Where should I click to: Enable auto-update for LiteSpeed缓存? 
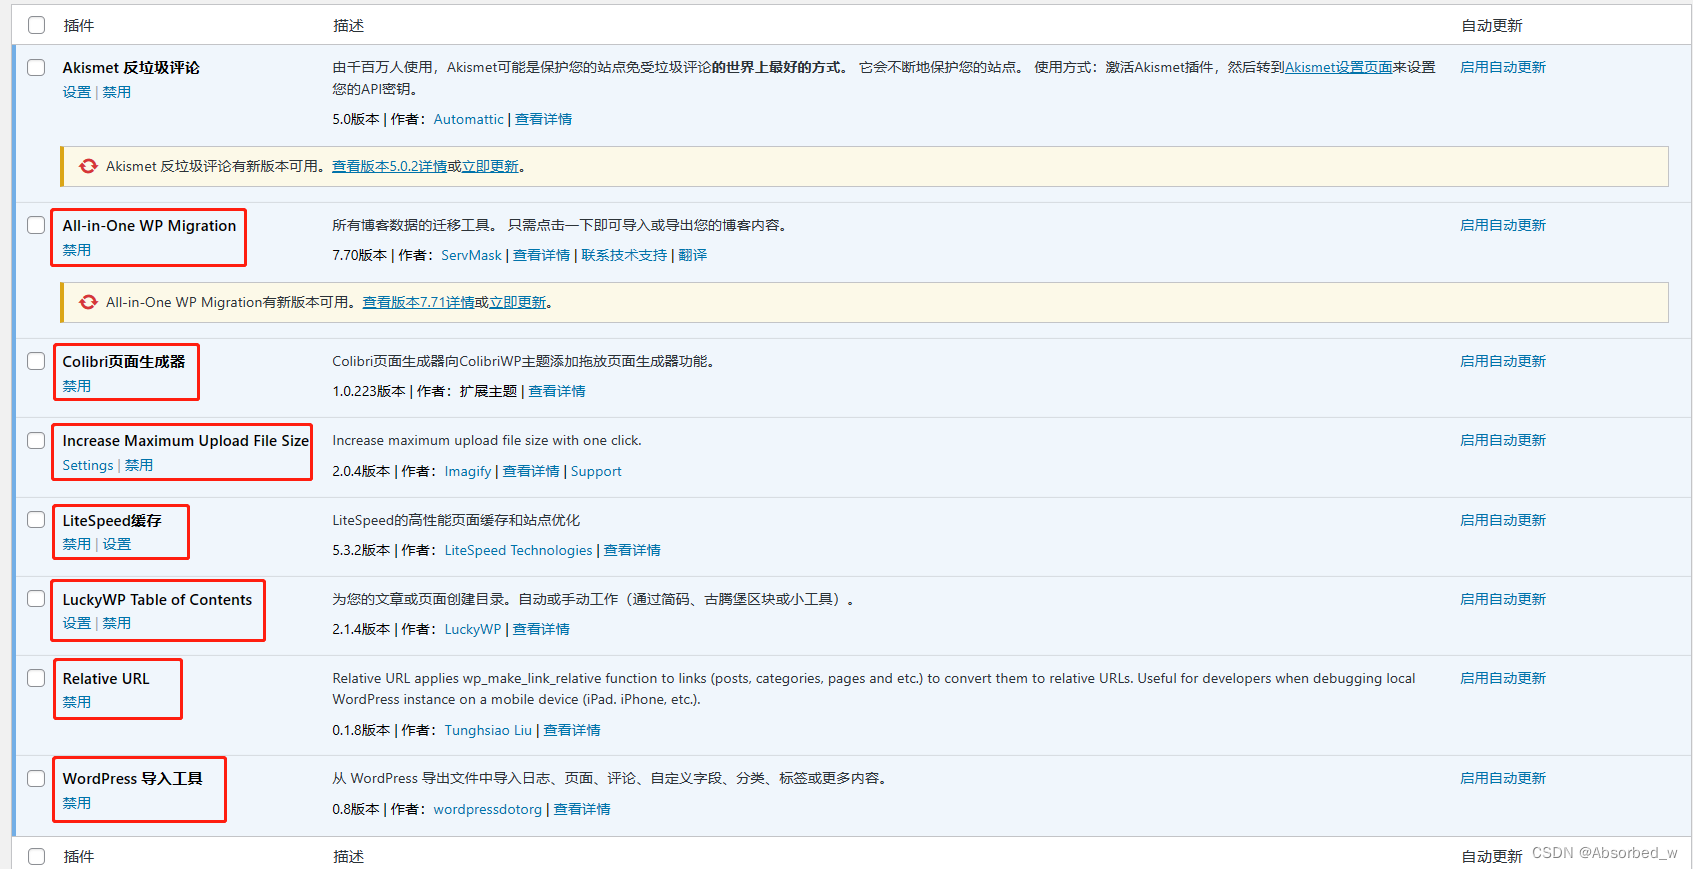click(x=1503, y=520)
